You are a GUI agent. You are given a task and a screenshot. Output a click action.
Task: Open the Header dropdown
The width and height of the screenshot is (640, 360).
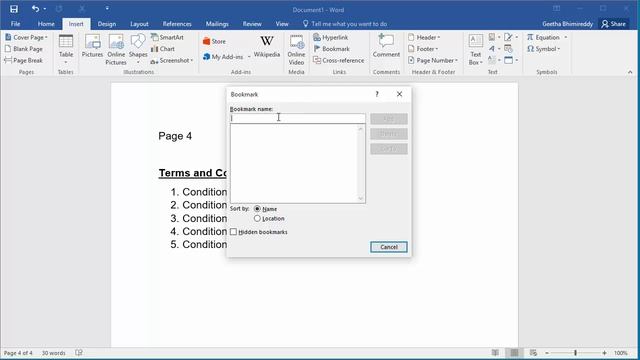coord(424,37)
